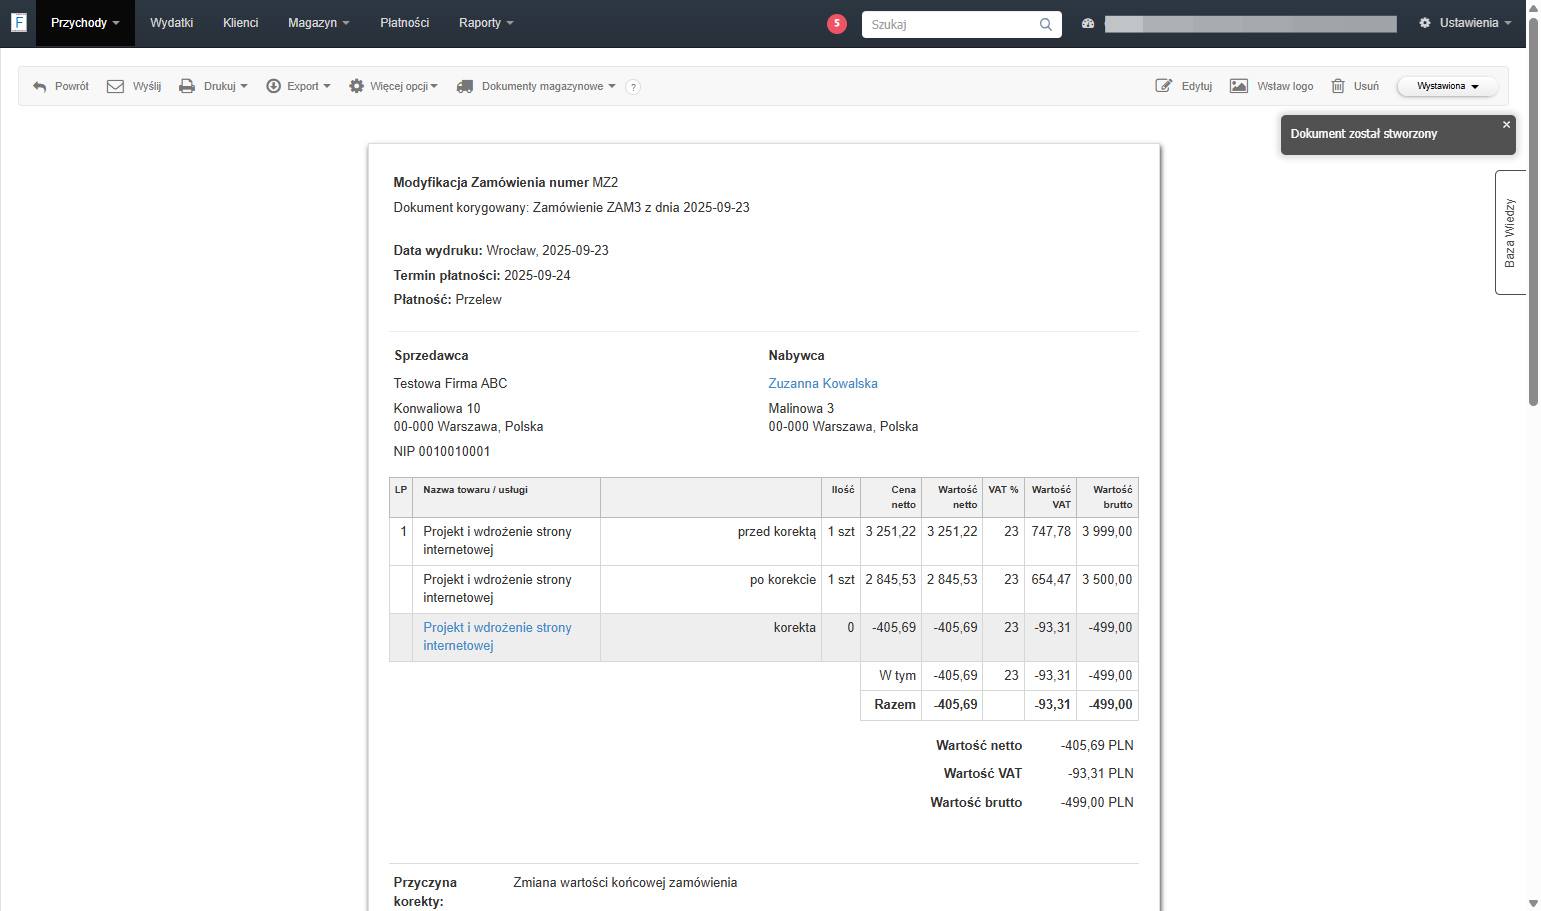Click the notification badge showing 5
The width and height of the screenshot is (1541, 911).
pyautogui.click(x=837, y=23)
